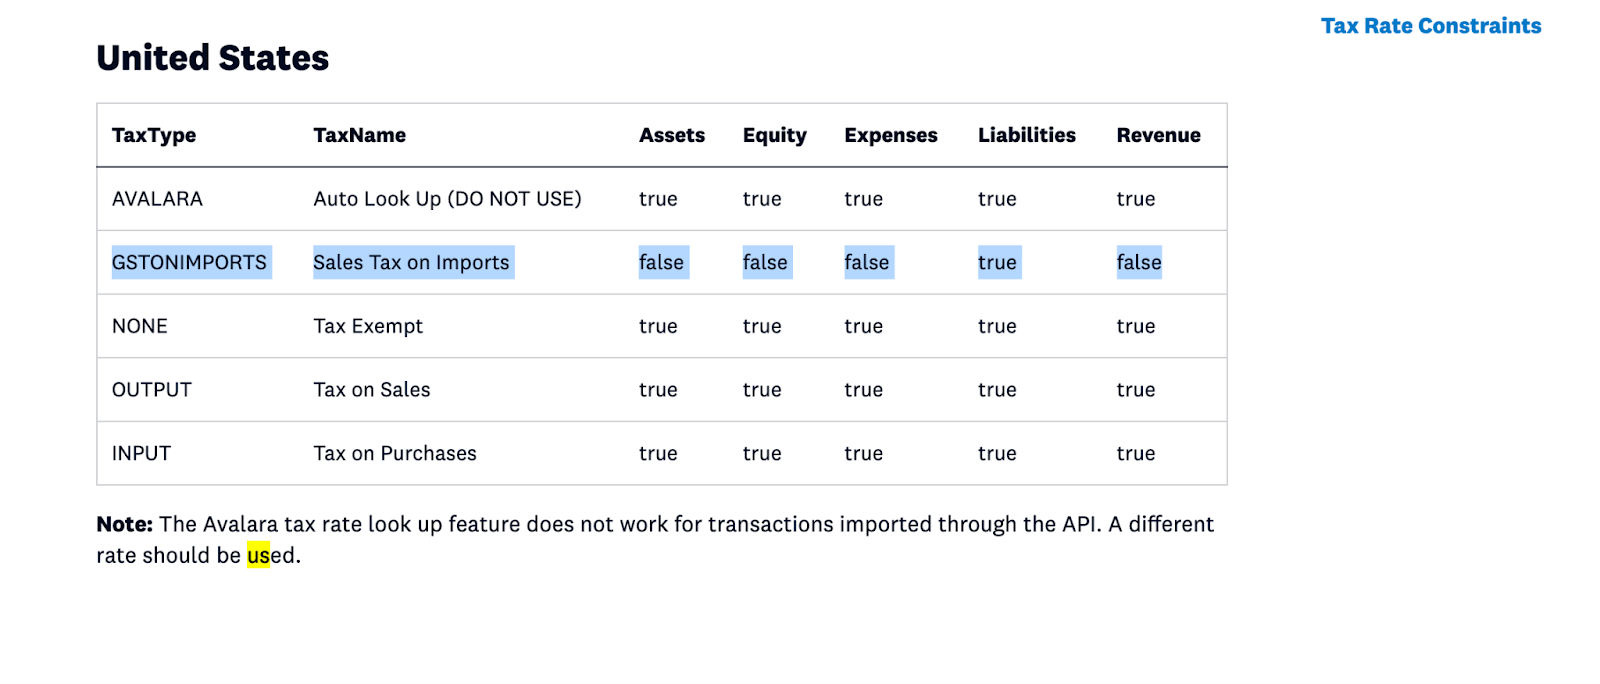Click Auto Look Up (DO NOT USE) text
The width and height of the screenshot is (1600, 684).
click(447, 199)
